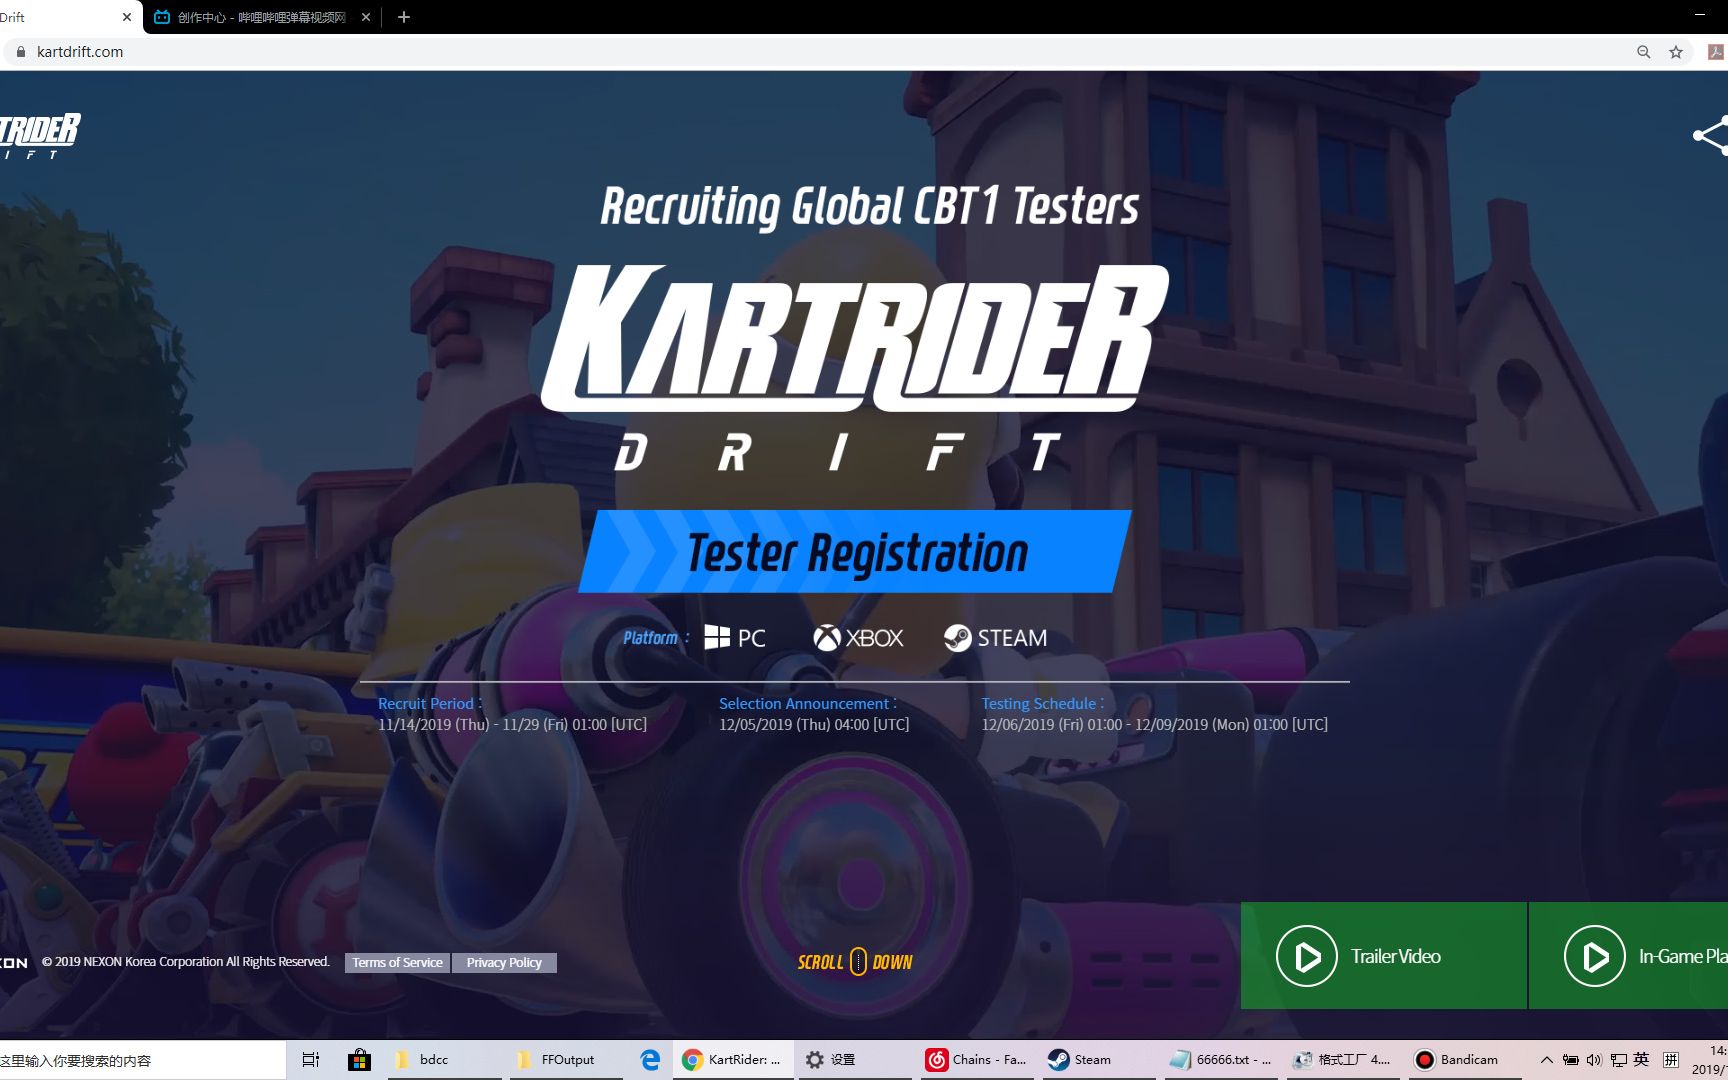Image resolution: width=1728 pixels, height=1080 pixels.
Task: Close the bilibili 创作中心 tab
Action: pos(366,17)
